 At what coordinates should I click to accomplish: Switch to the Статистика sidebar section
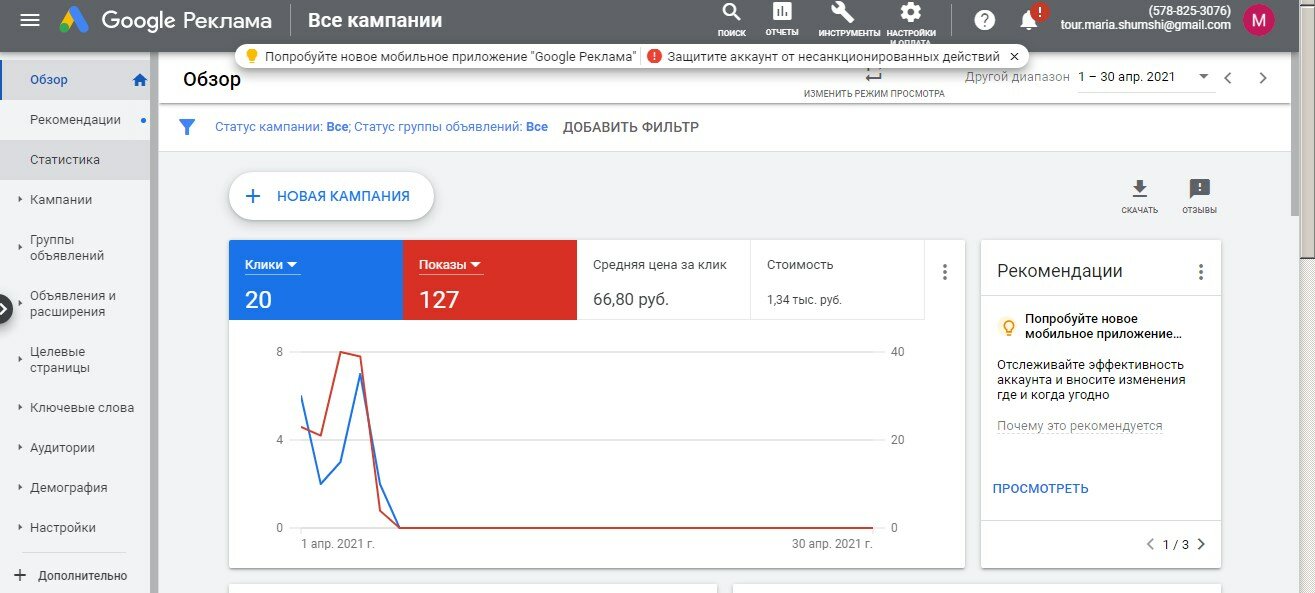(62, 158)
